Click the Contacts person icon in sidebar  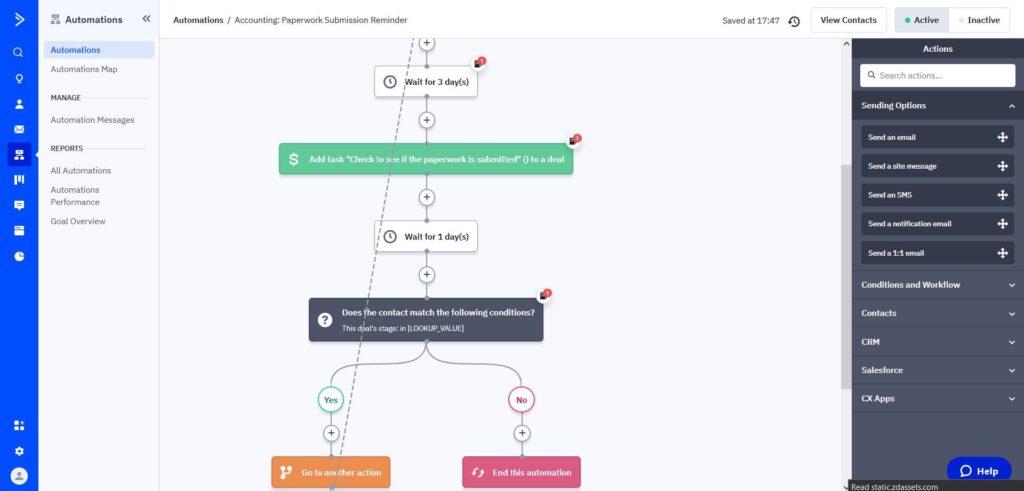(19, 104)
